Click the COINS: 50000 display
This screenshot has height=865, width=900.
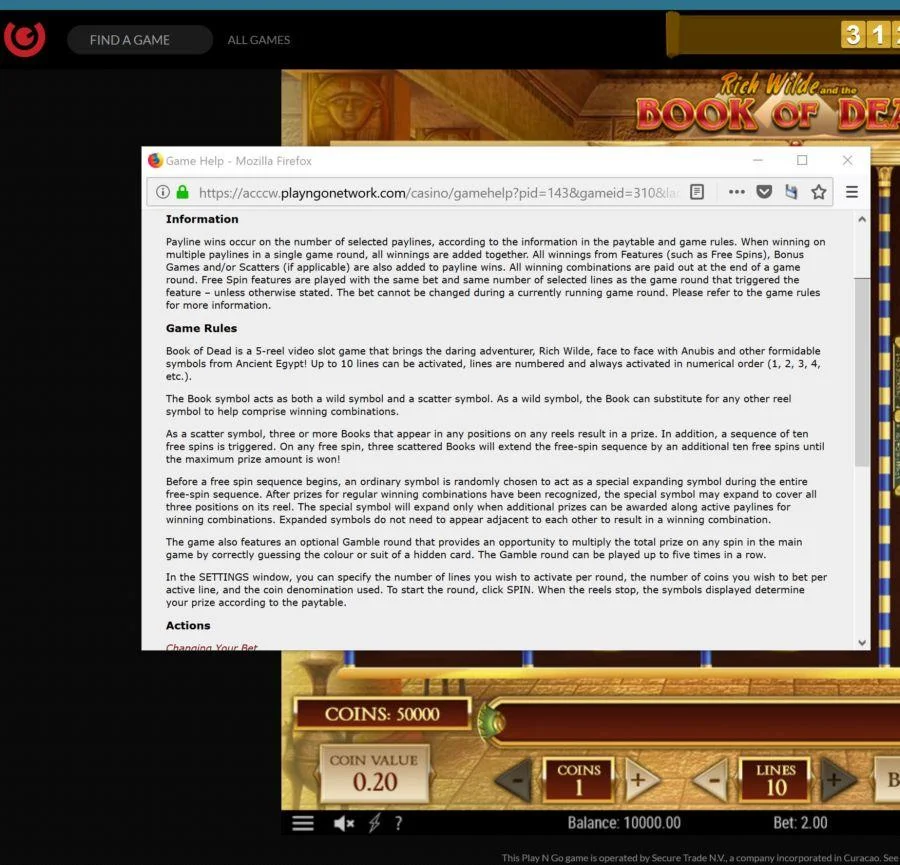(382, 713)
